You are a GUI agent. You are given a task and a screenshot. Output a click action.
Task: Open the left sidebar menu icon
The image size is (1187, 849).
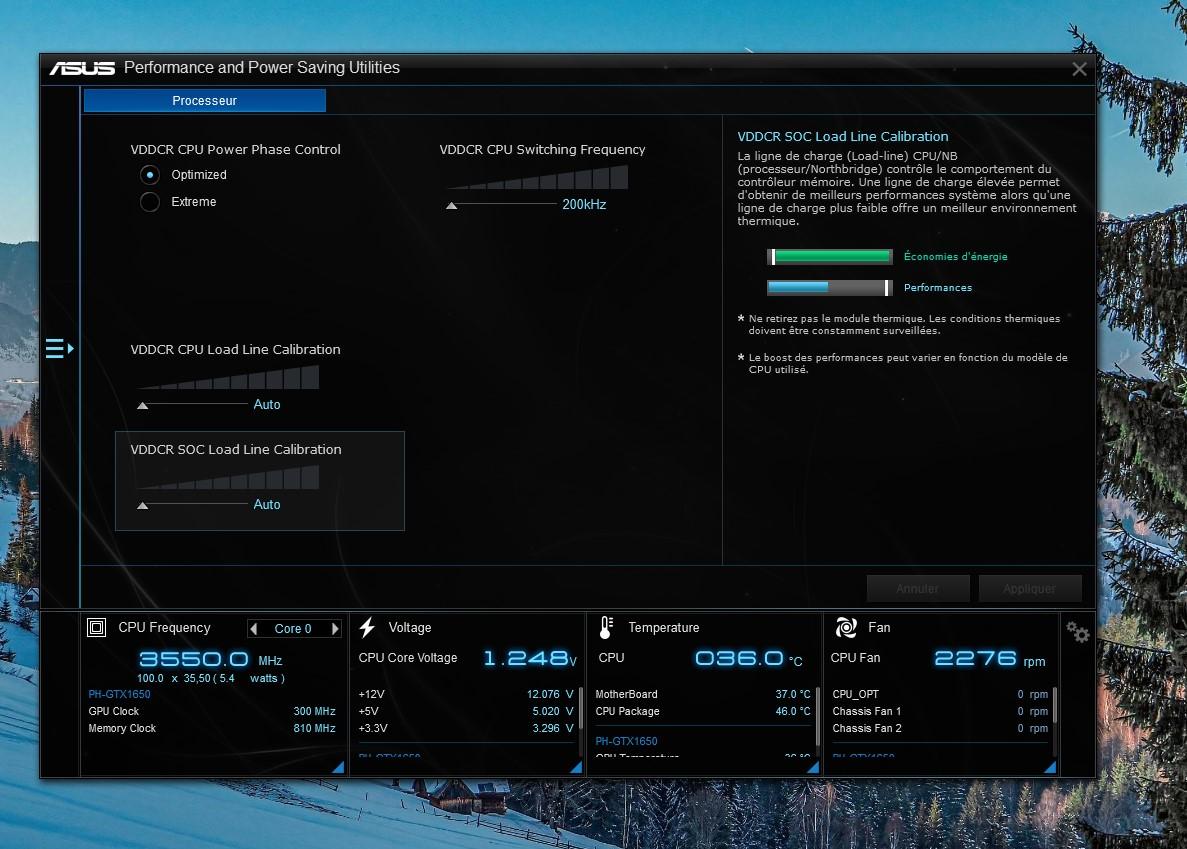tap(59, 348)
